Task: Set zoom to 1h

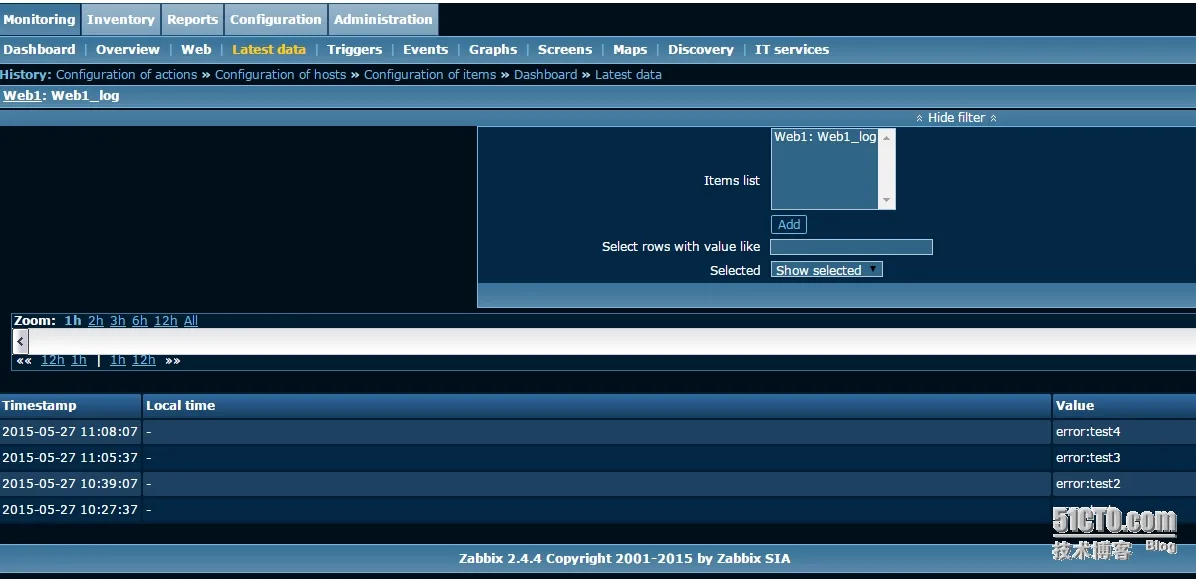Action: pyautogui.click(x=72, y=321)
